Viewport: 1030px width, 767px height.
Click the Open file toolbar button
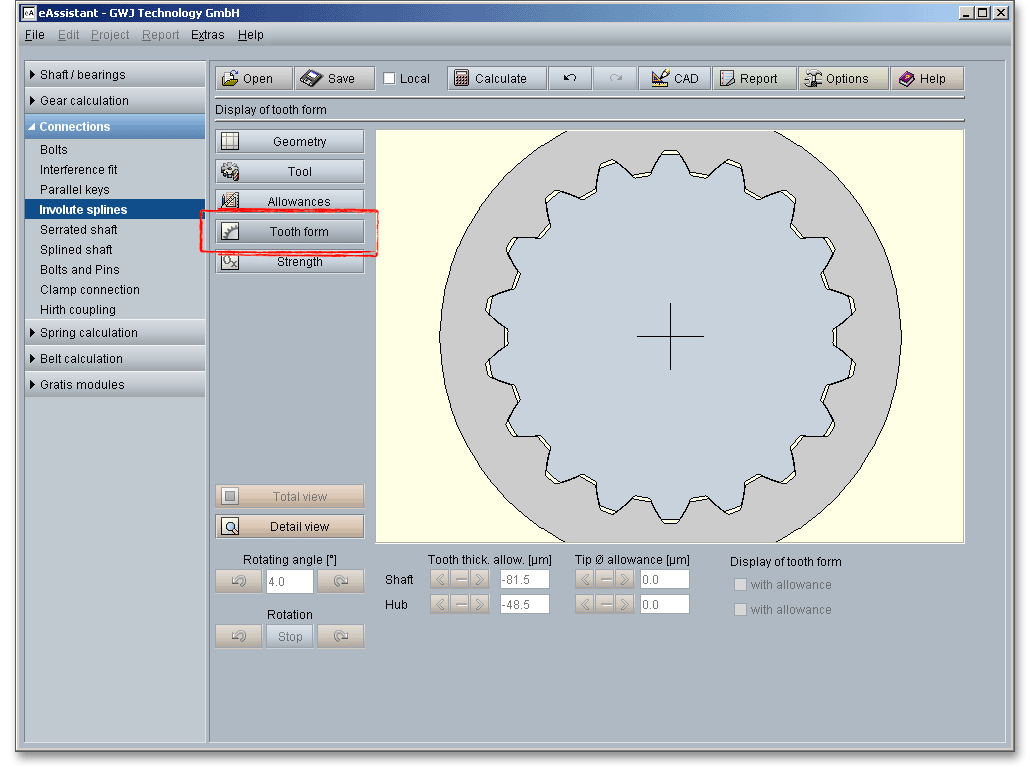(254, 79)
